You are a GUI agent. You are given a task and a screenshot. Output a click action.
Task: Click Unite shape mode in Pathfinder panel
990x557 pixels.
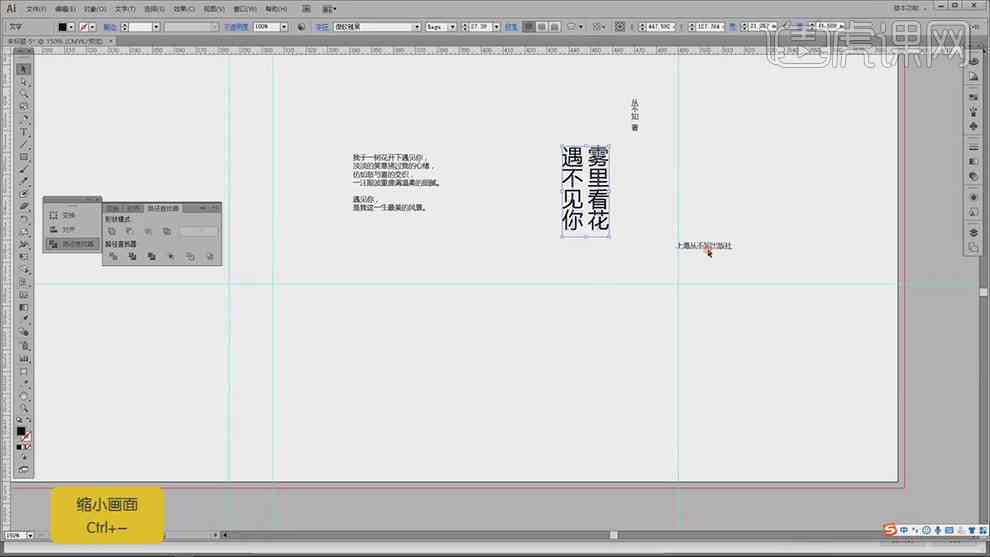point(112,232)
